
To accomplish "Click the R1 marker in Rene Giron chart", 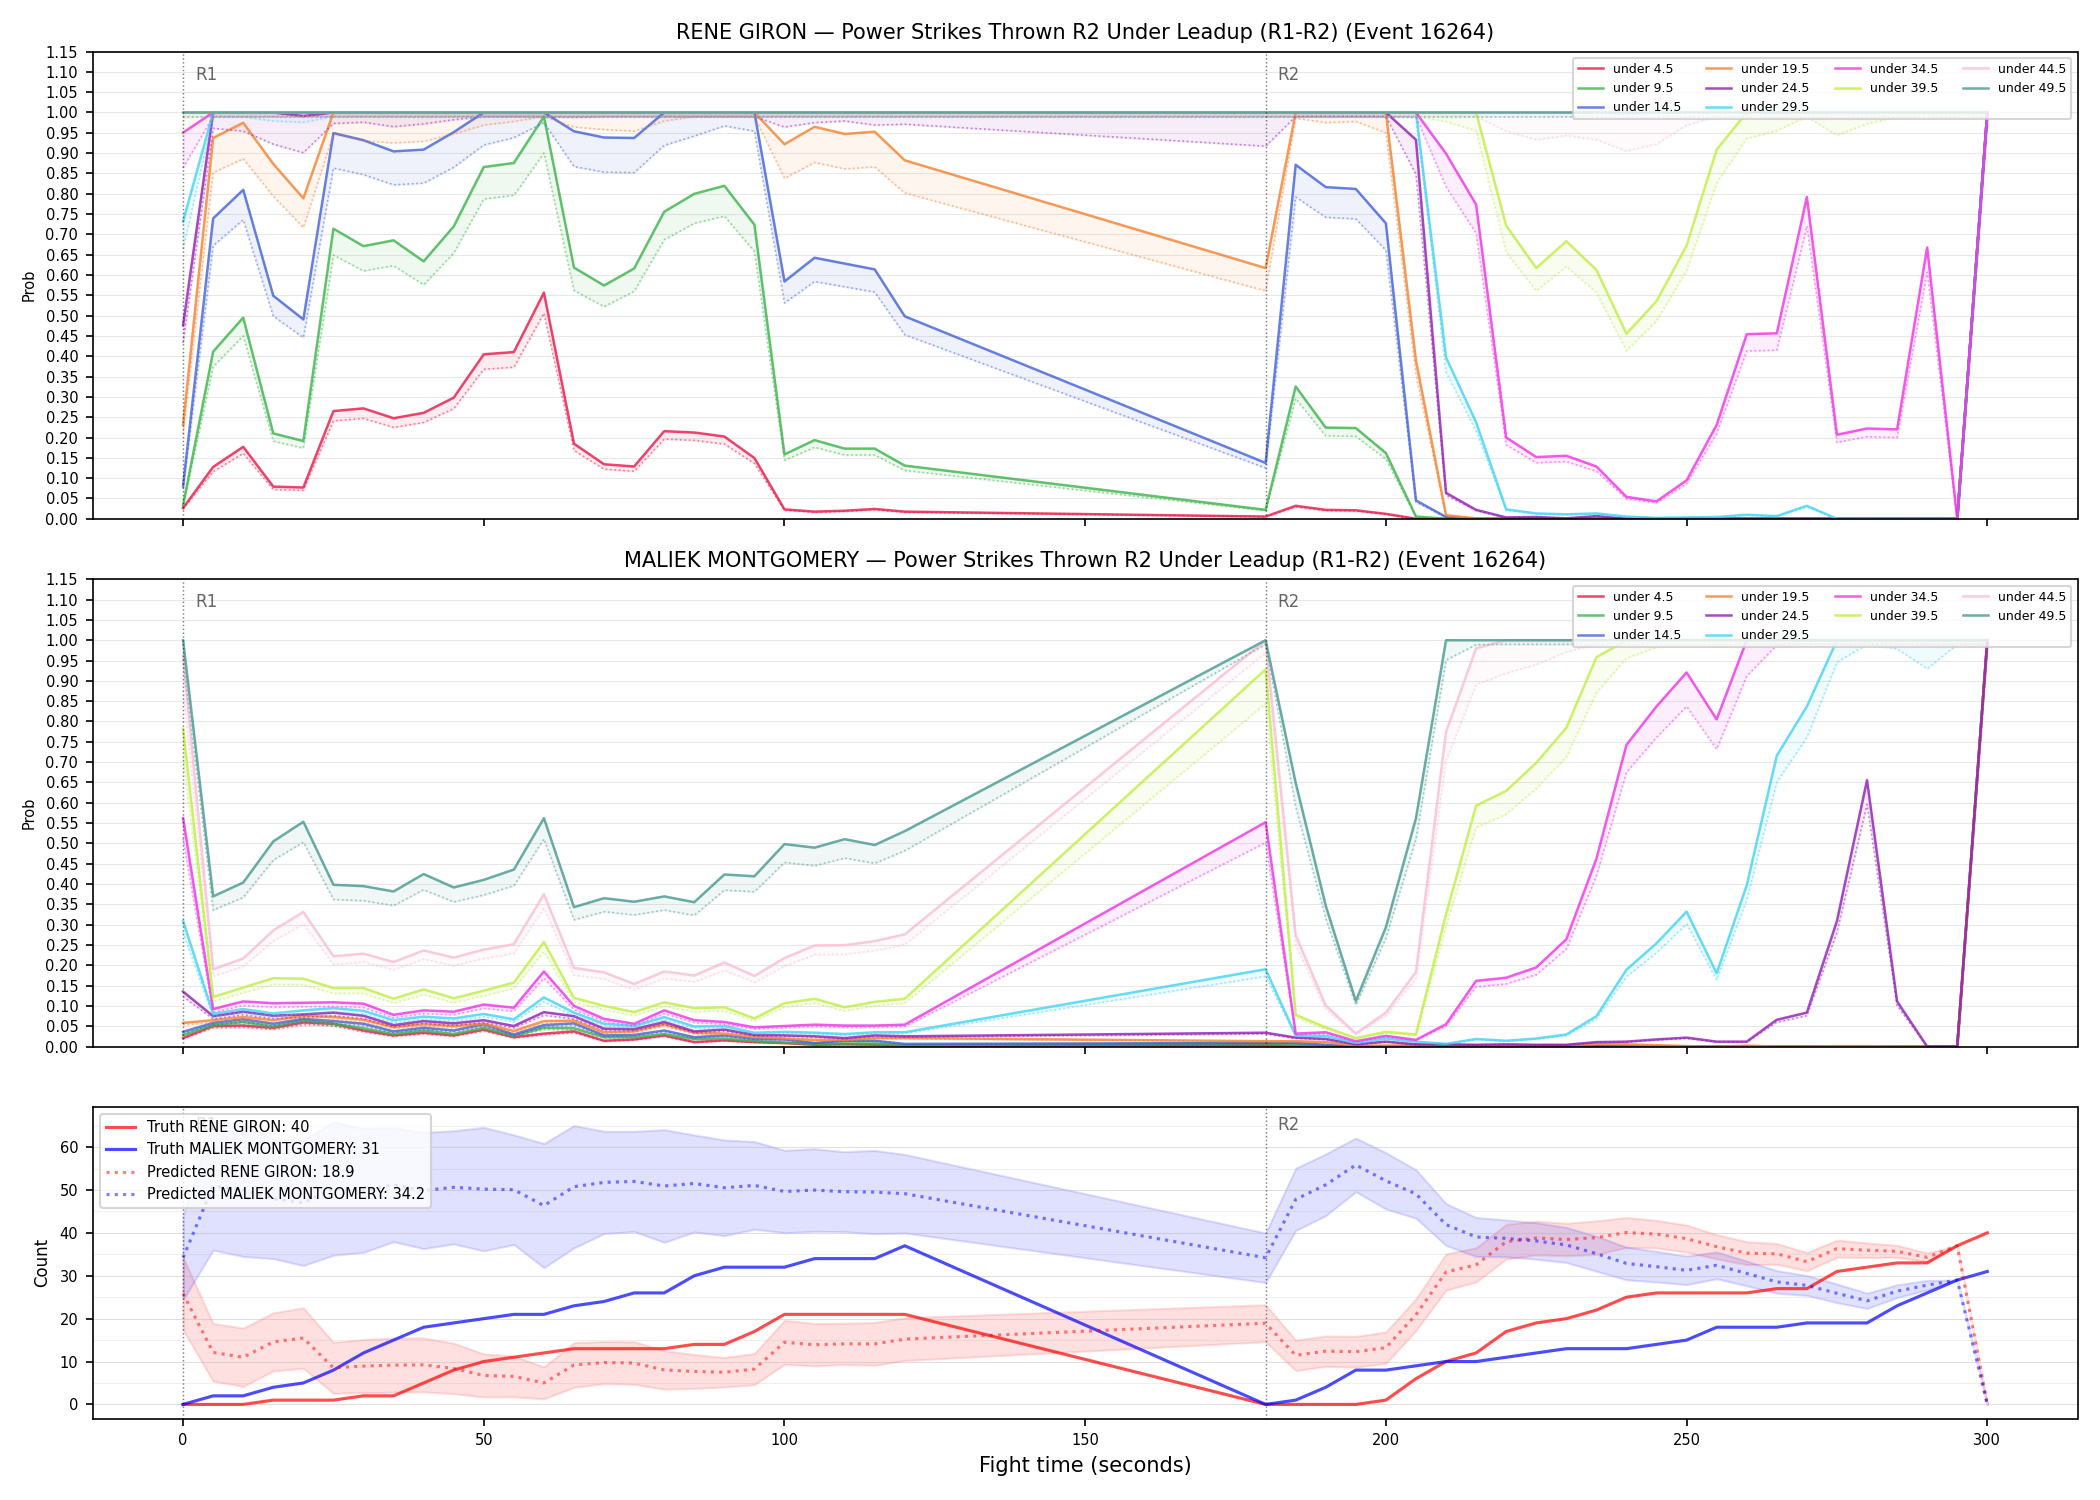I will (x=206, y=74).
